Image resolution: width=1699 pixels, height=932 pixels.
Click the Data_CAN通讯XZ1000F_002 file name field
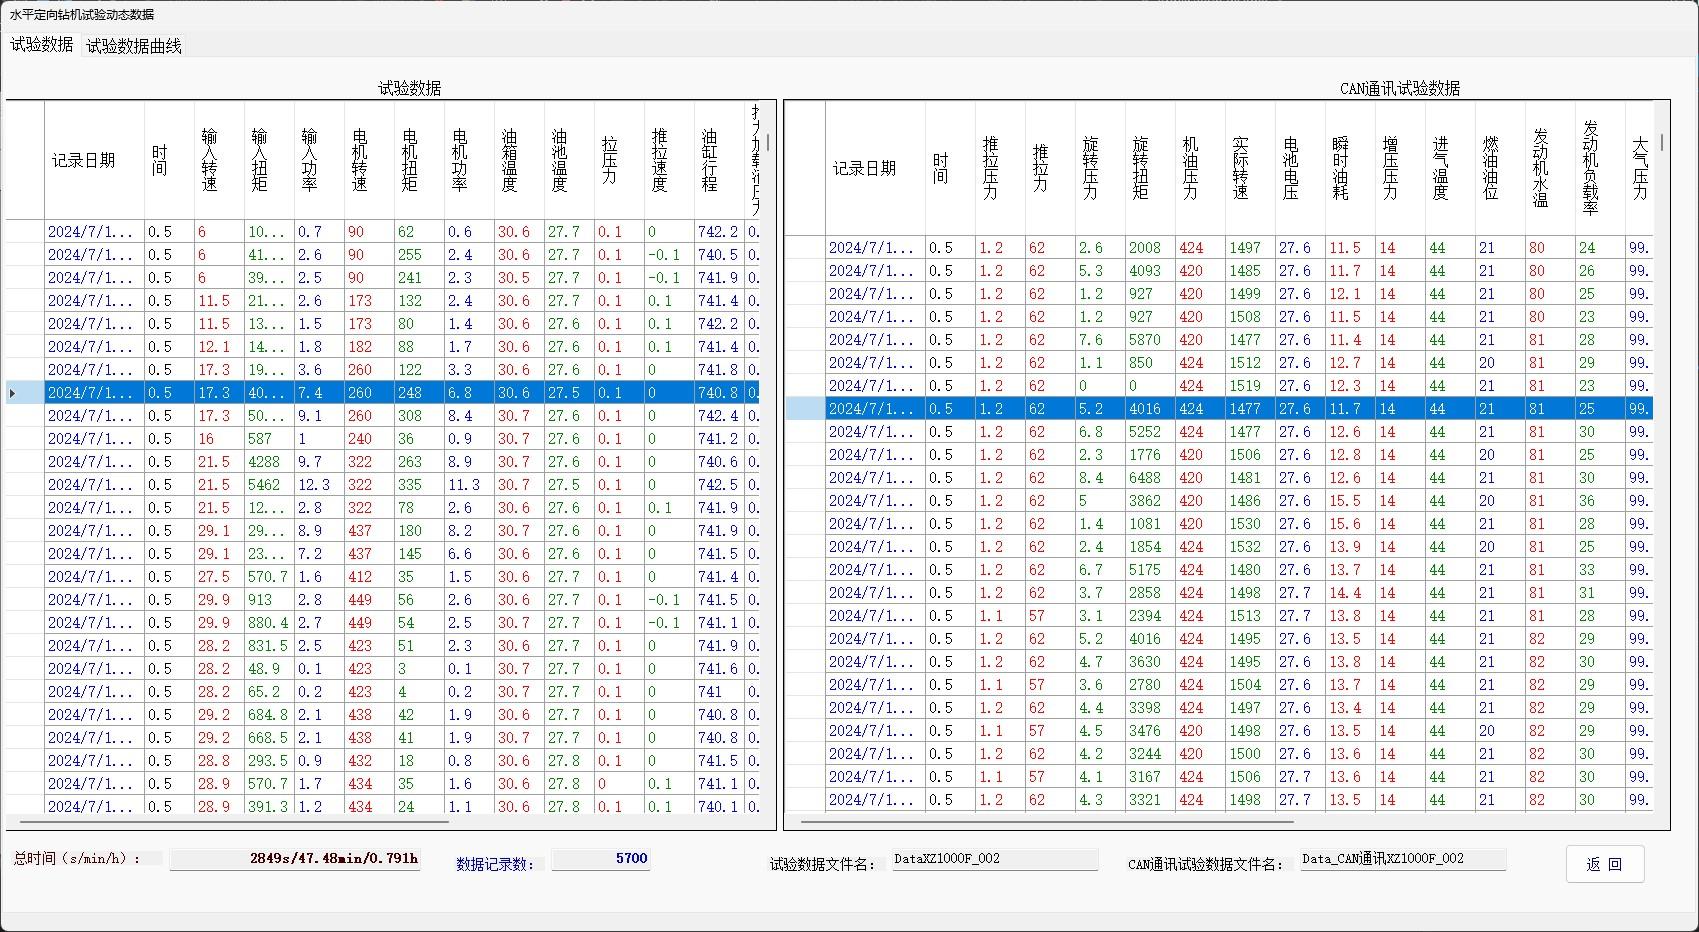click(x=1403, y=859)
